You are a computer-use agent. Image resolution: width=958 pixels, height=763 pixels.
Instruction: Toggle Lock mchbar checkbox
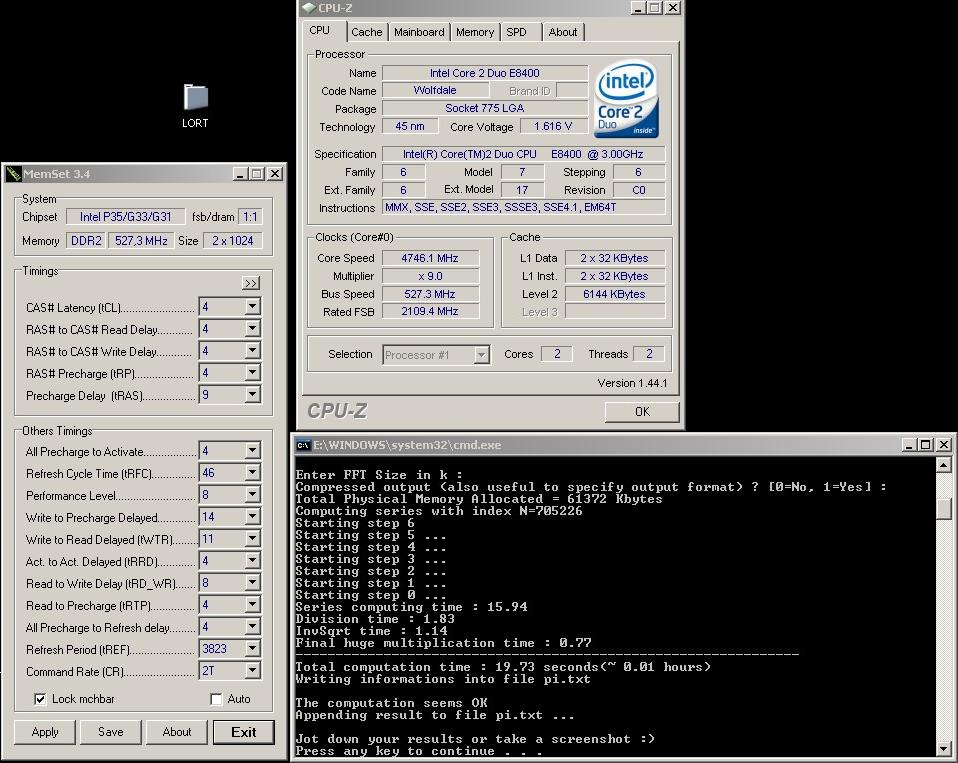(40, 699)
